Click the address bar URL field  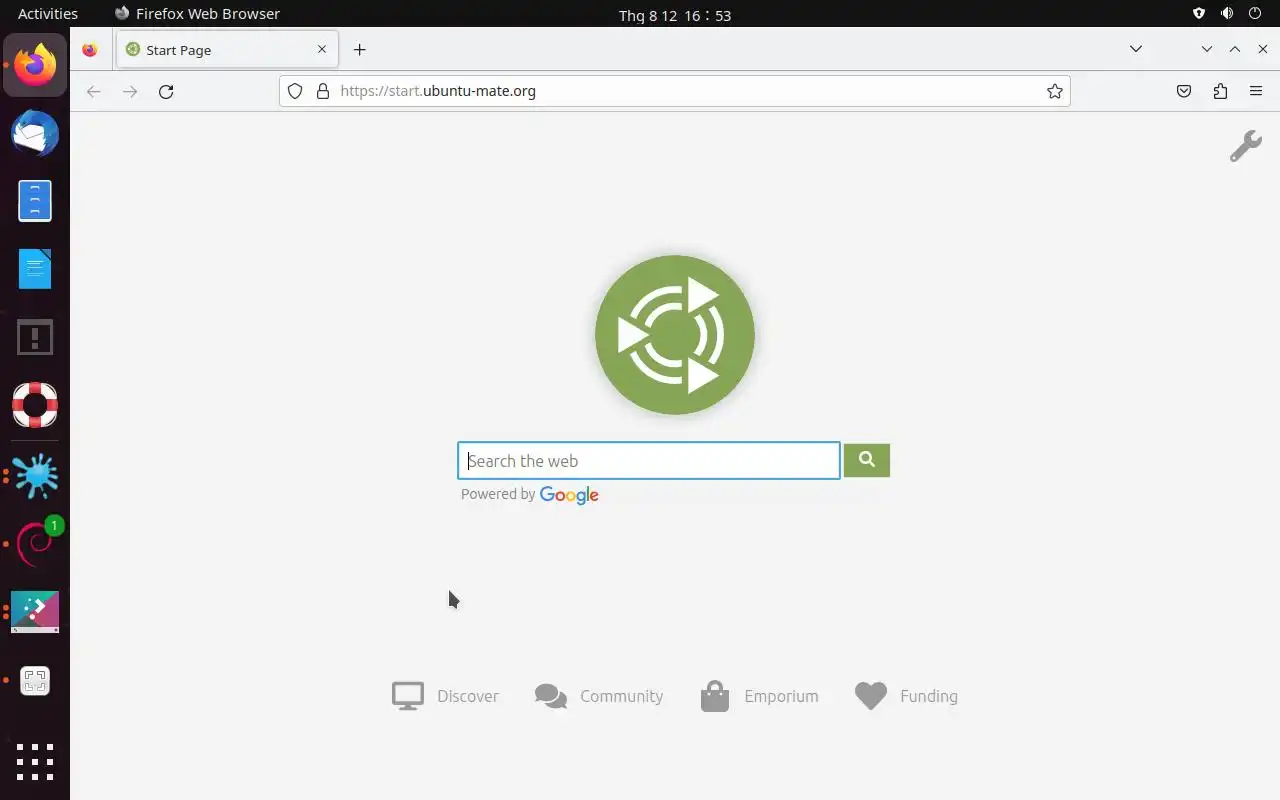pyautogui.click(x=675, y=91)
